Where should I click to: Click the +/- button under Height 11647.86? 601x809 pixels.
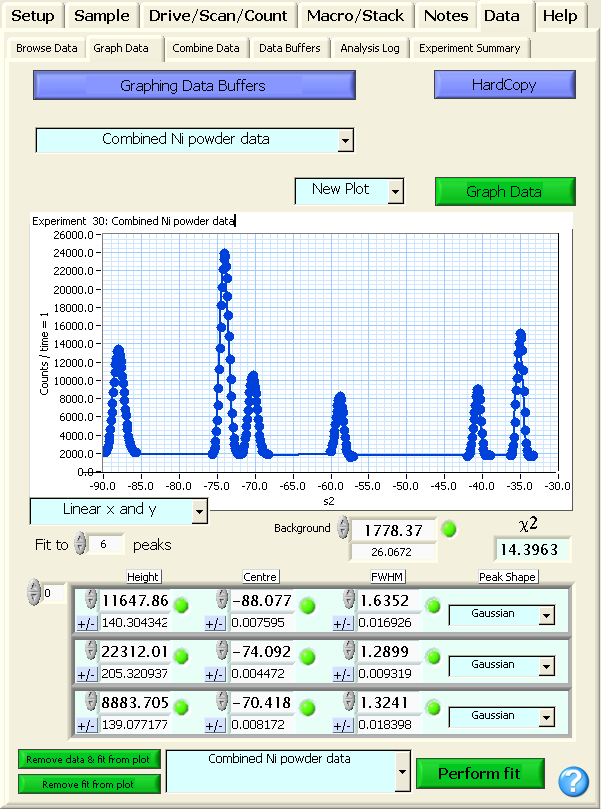click(87, 623)
